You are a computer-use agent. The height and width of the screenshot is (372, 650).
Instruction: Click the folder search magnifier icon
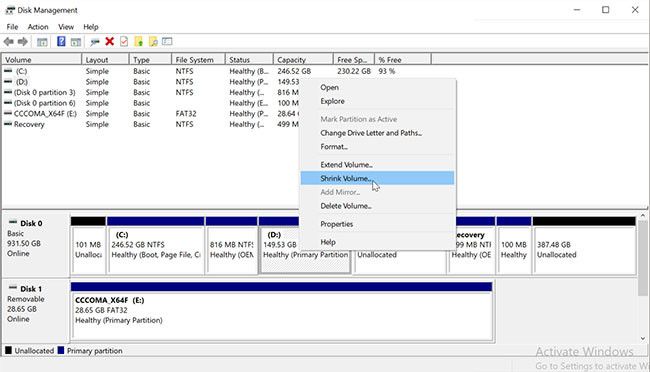click(x=153, y=41)
